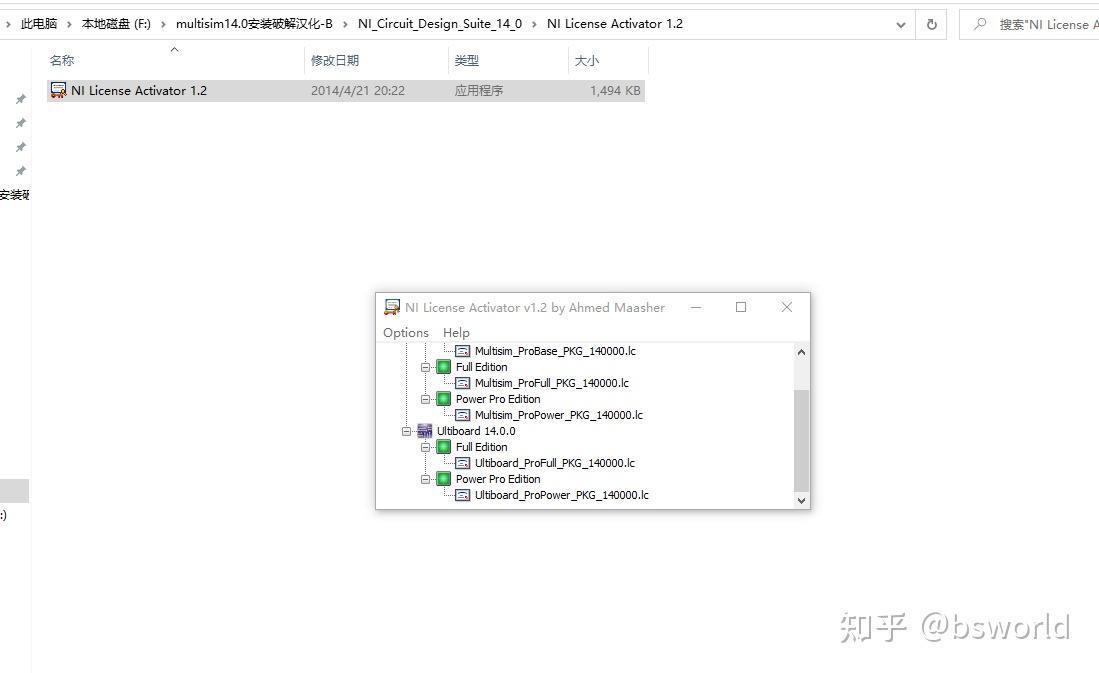
Task: Collapse the Ultiboard 14.0.0 tree node
Action: point(406,431)
